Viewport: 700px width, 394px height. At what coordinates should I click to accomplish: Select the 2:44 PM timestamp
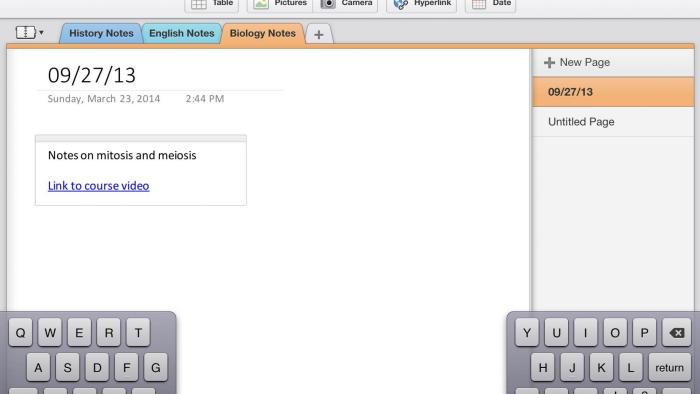pyautogui.click(x=205, y=99)
